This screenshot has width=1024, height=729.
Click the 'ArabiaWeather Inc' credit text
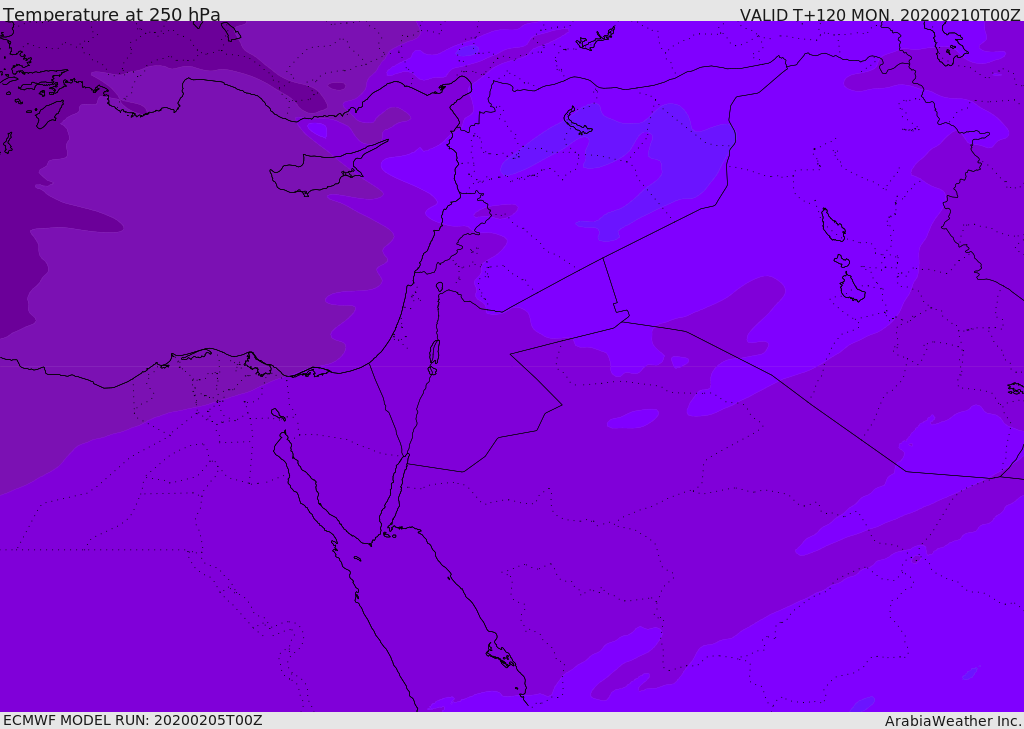(953, 721)
